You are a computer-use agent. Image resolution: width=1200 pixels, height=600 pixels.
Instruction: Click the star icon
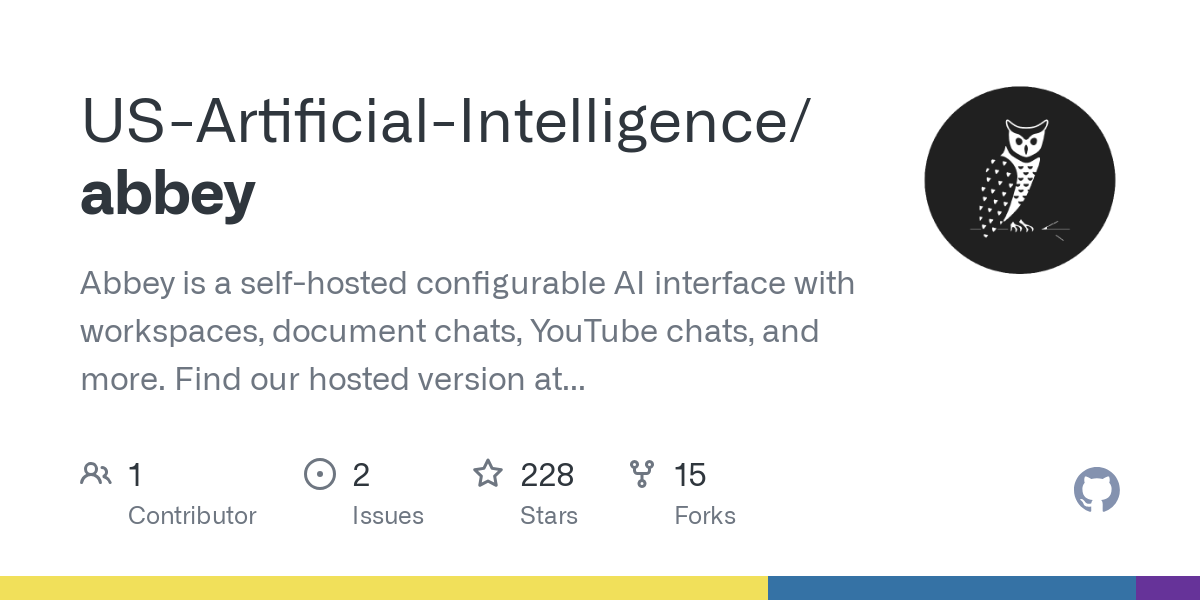(488, 474)
